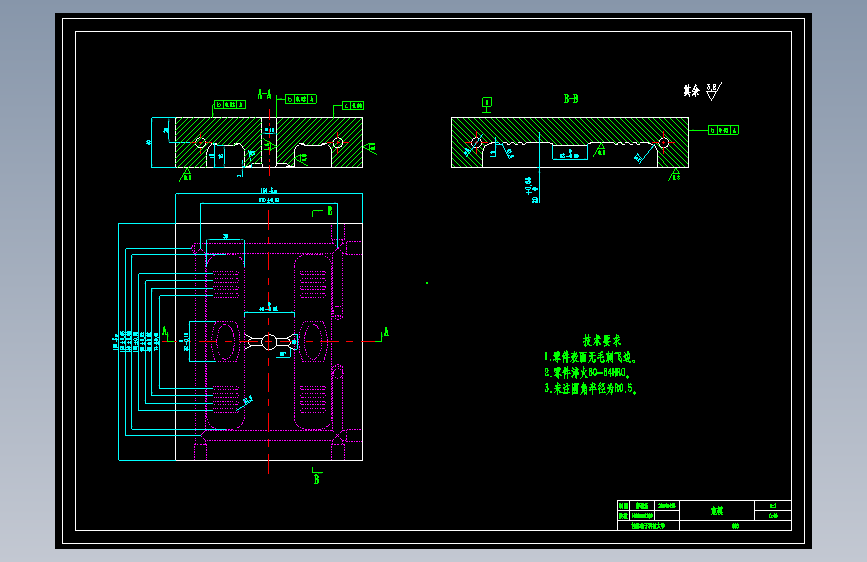Select the left hole in A-A section

200,143
